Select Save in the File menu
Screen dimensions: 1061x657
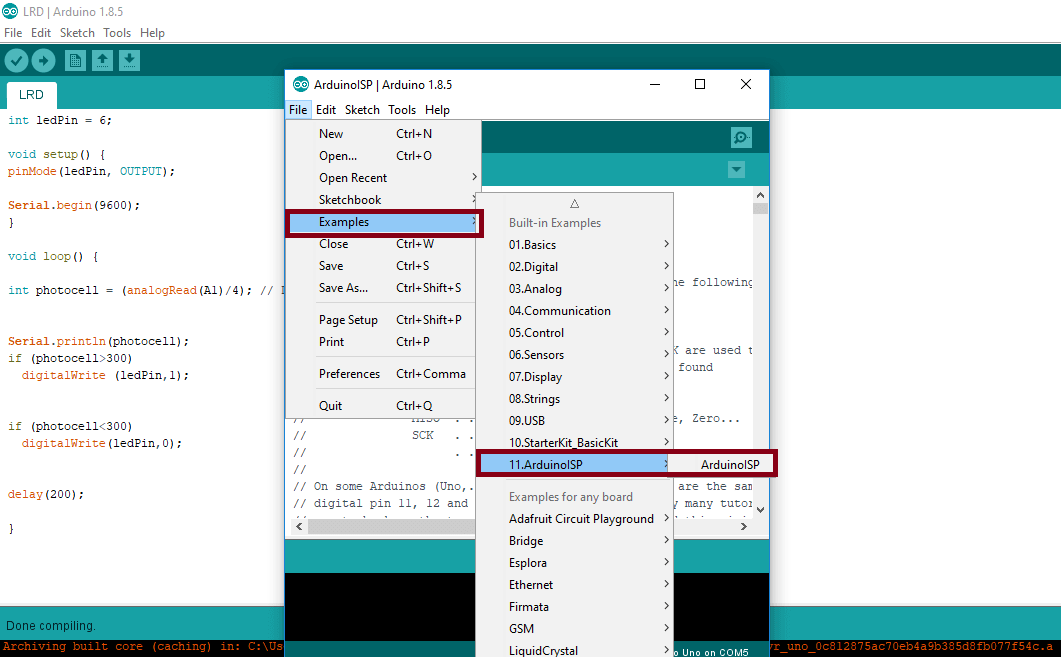(x=383, y=266)
